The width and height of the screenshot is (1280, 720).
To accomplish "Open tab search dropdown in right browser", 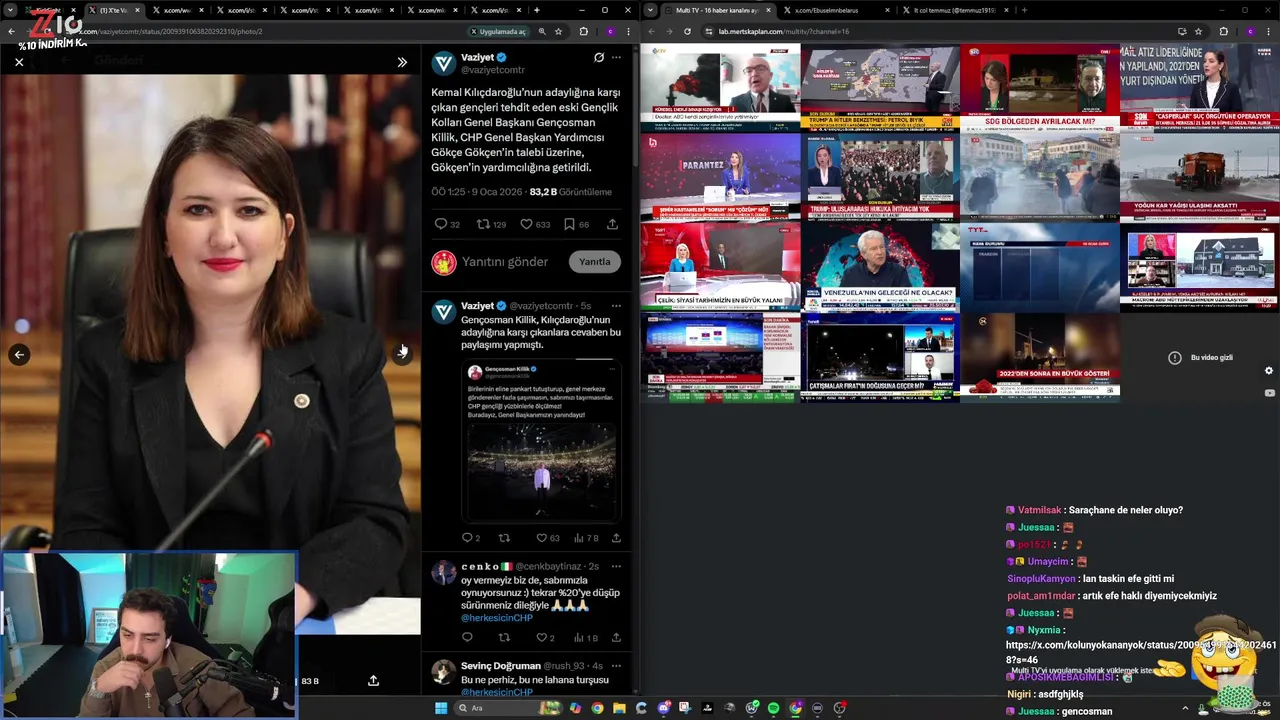I will pos(651,10).
